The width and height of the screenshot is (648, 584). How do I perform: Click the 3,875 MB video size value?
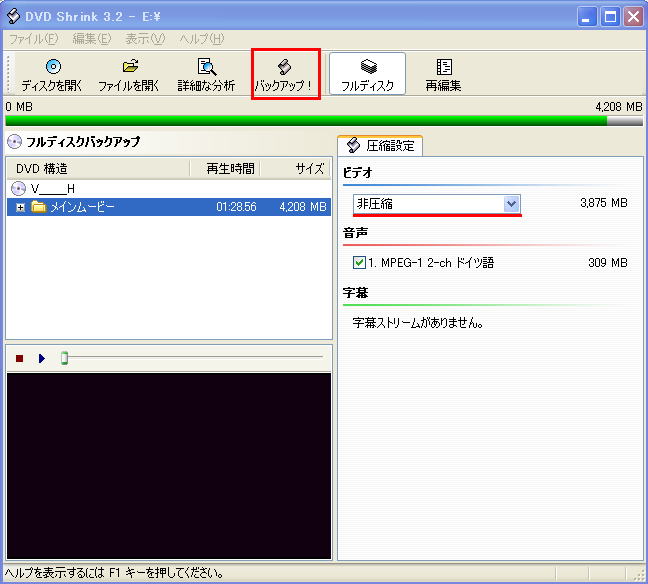click(604, 203)
